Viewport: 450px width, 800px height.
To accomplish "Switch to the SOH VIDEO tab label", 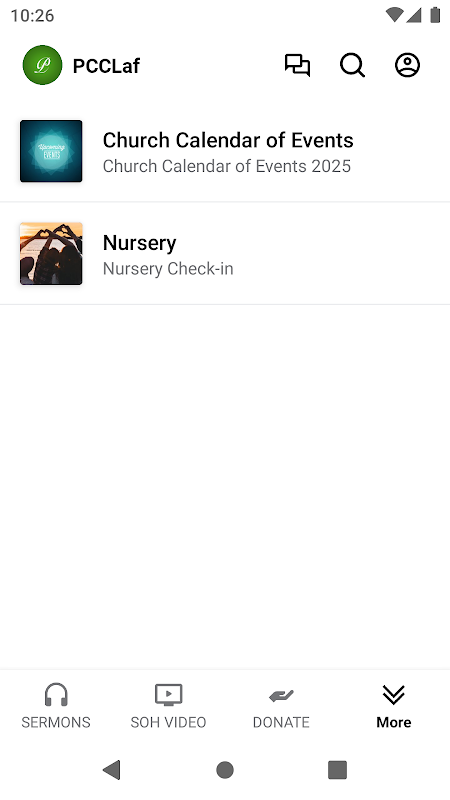I will point(168,722).
